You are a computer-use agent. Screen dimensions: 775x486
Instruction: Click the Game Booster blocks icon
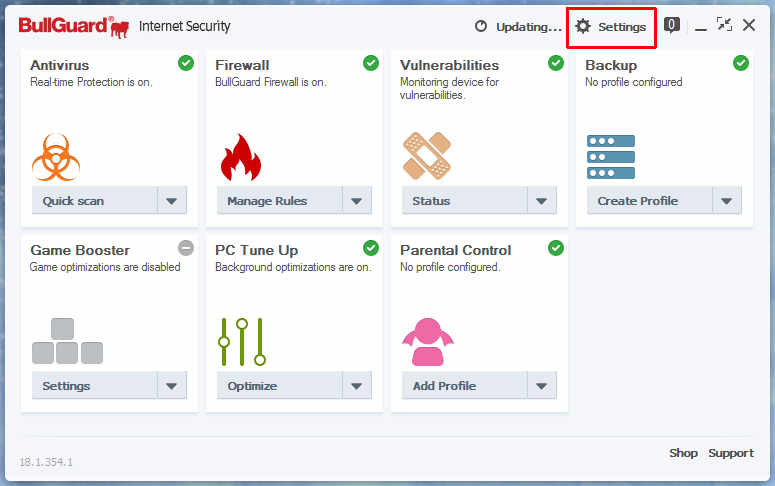pos(67,341)
